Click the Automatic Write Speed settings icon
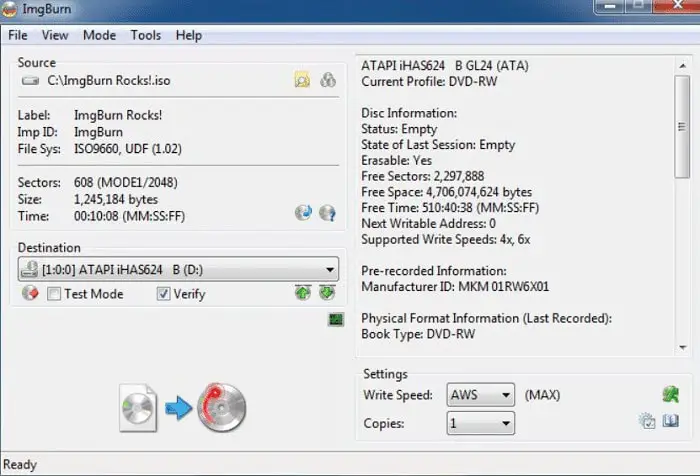 (671, 394)
